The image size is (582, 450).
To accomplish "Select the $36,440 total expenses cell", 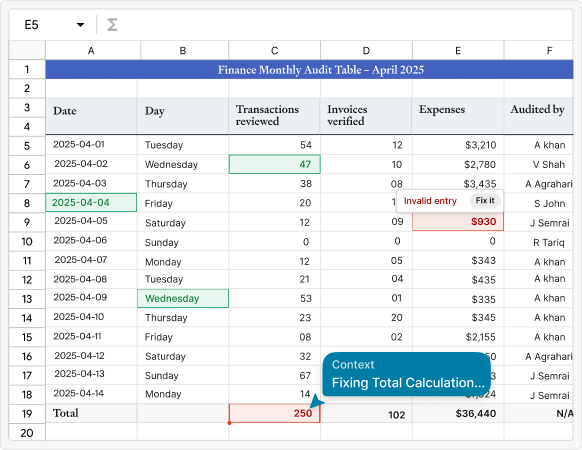I will [458, 414].
